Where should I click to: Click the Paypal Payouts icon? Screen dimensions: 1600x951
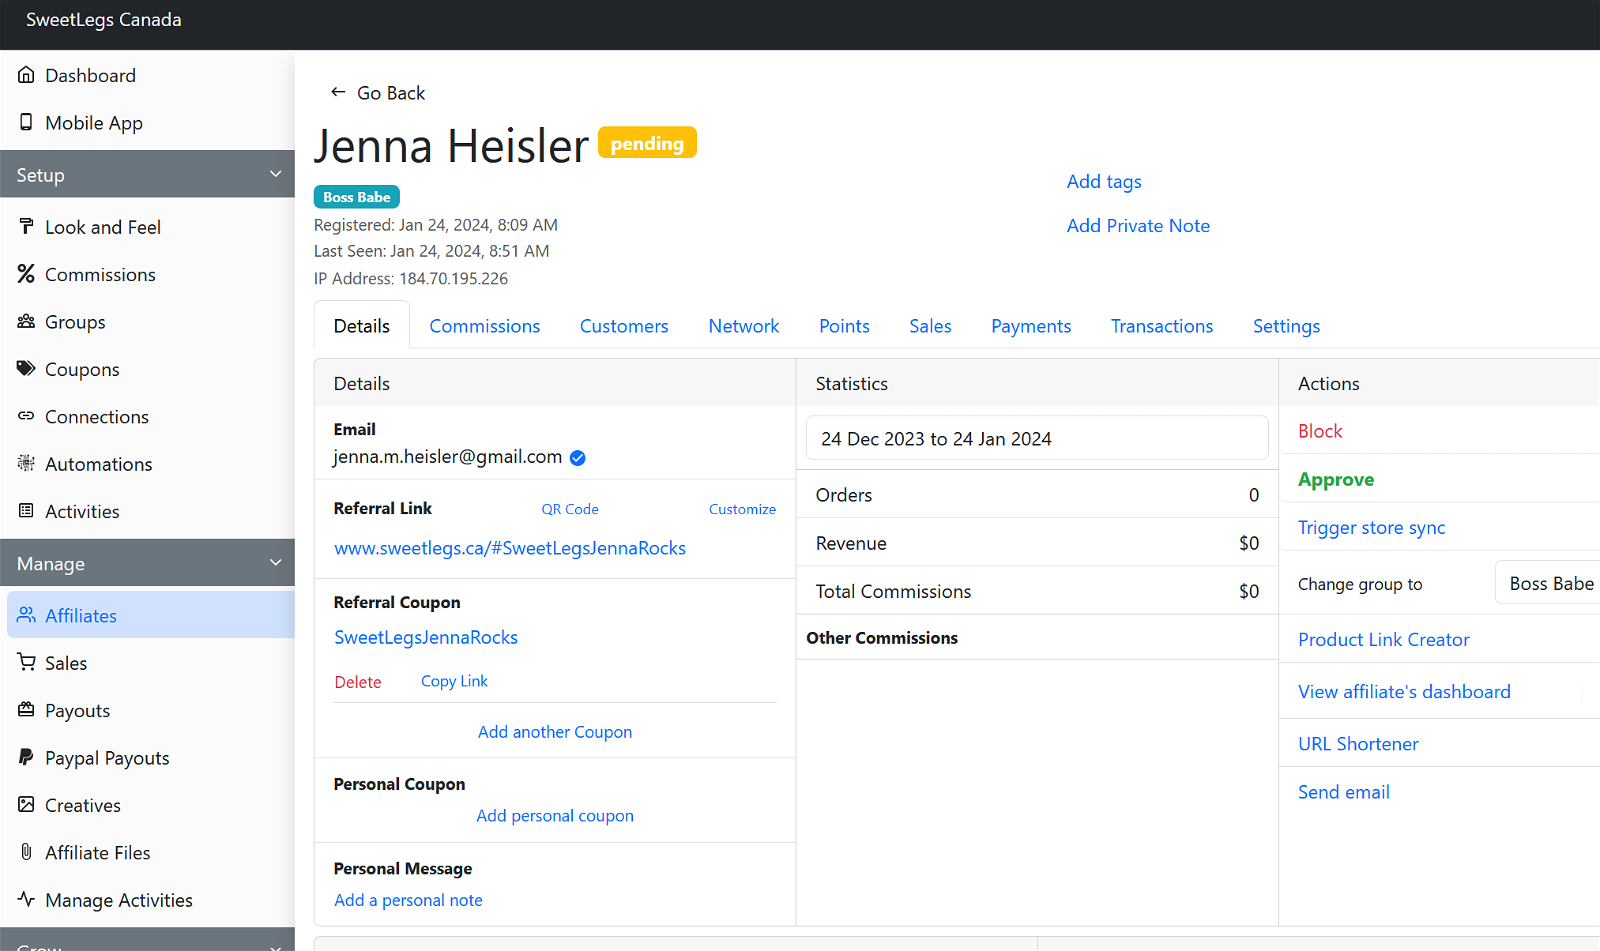[26, 757]
